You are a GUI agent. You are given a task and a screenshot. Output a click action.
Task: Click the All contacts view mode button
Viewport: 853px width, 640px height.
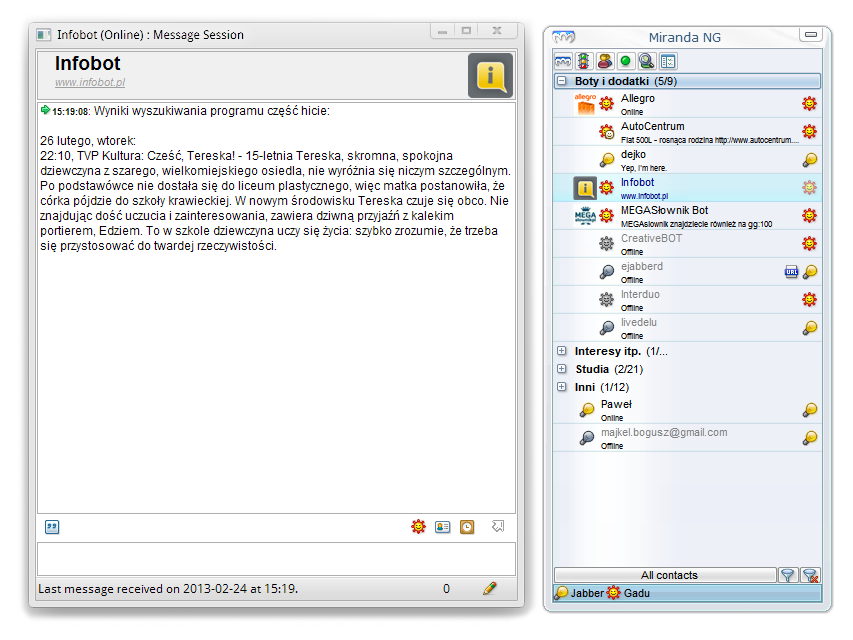tap(665, 575)
